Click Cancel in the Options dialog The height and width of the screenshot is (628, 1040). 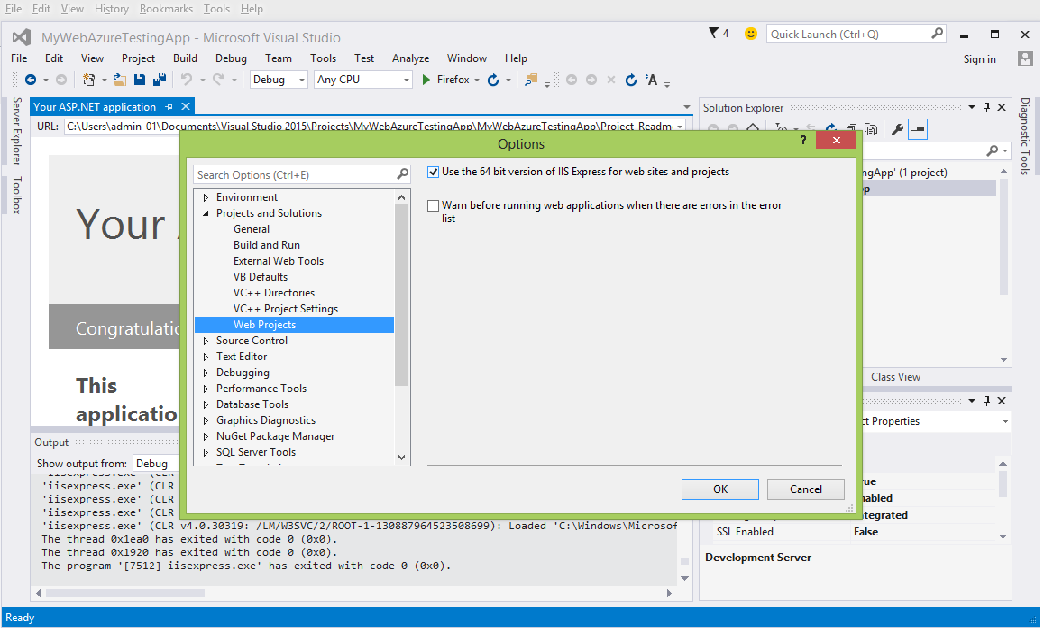806,489
